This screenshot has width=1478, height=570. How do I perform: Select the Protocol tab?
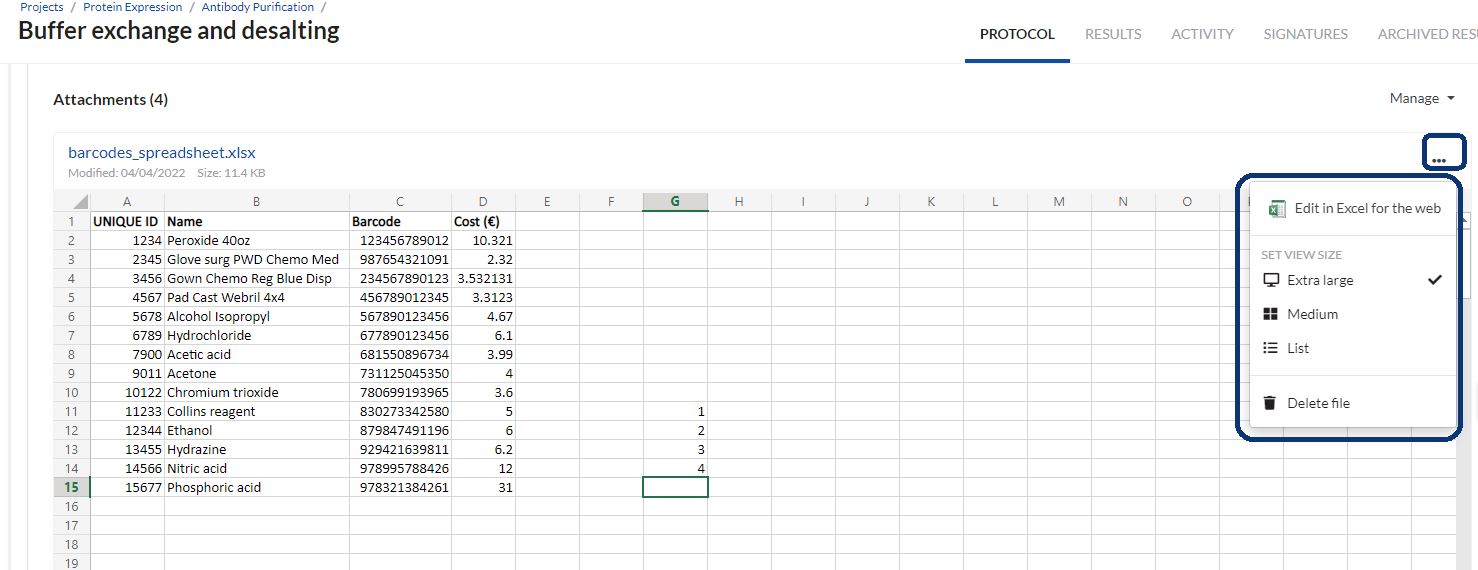coord(1017,34)
